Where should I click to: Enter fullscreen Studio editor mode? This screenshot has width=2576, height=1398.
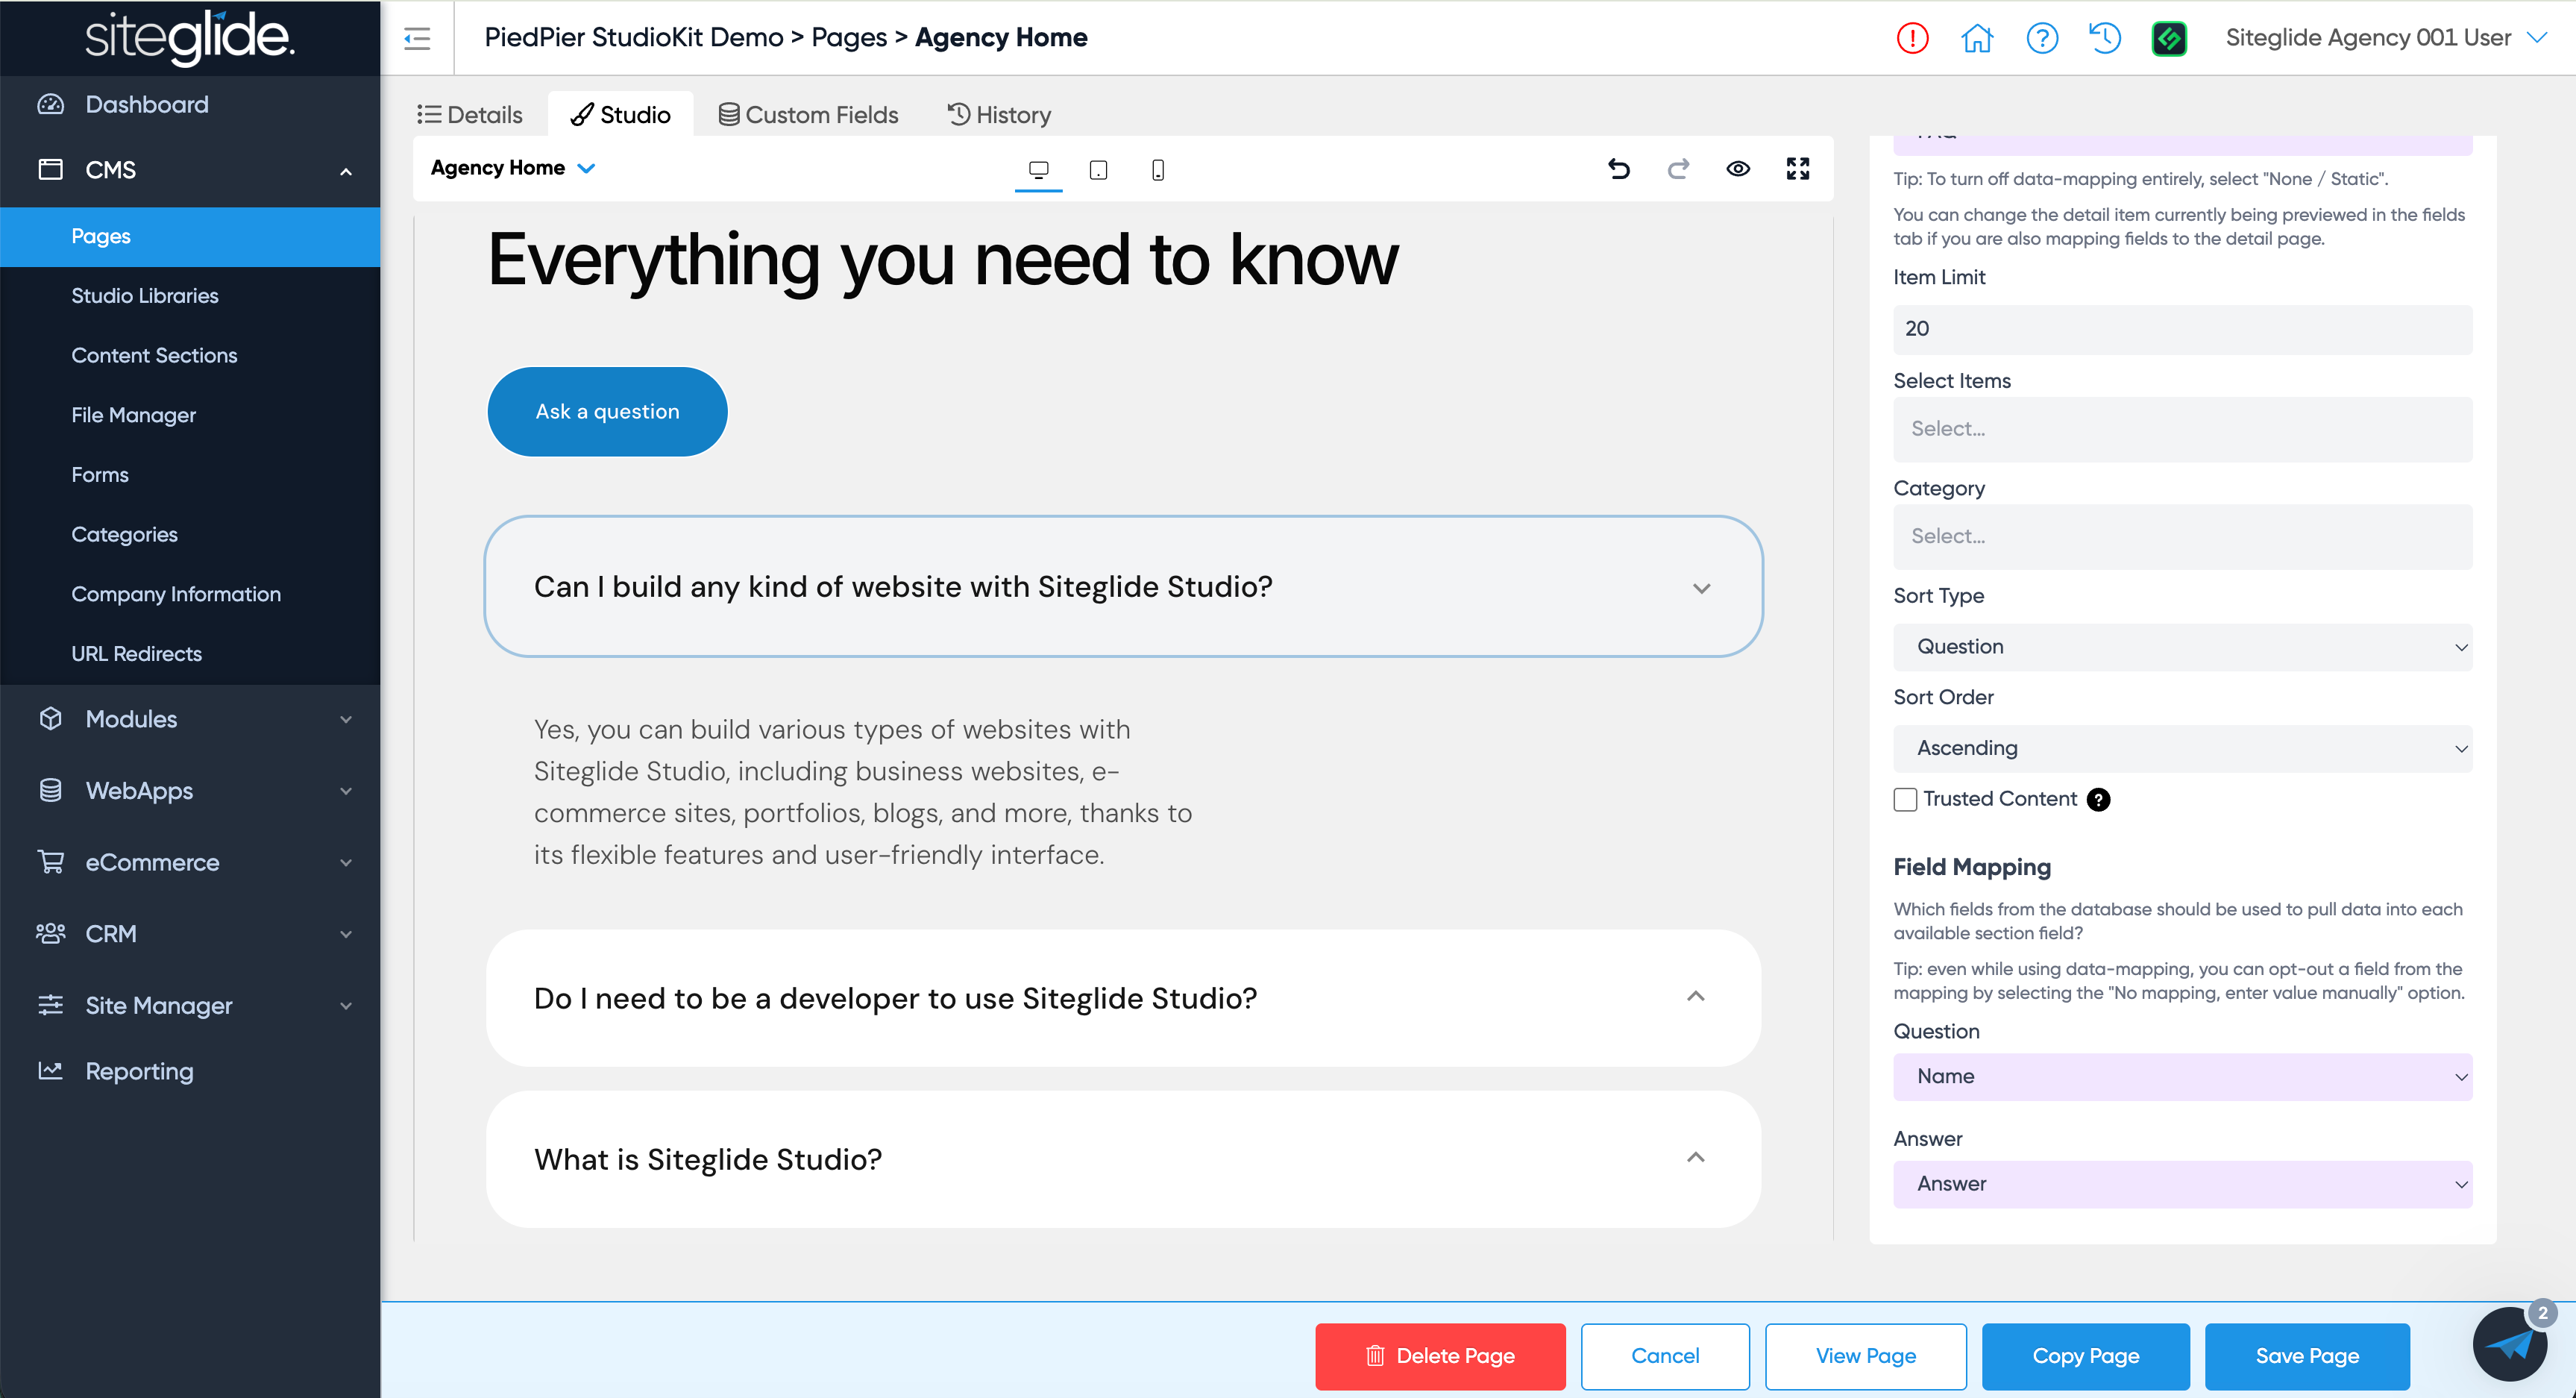click(x=1798, y=168)
